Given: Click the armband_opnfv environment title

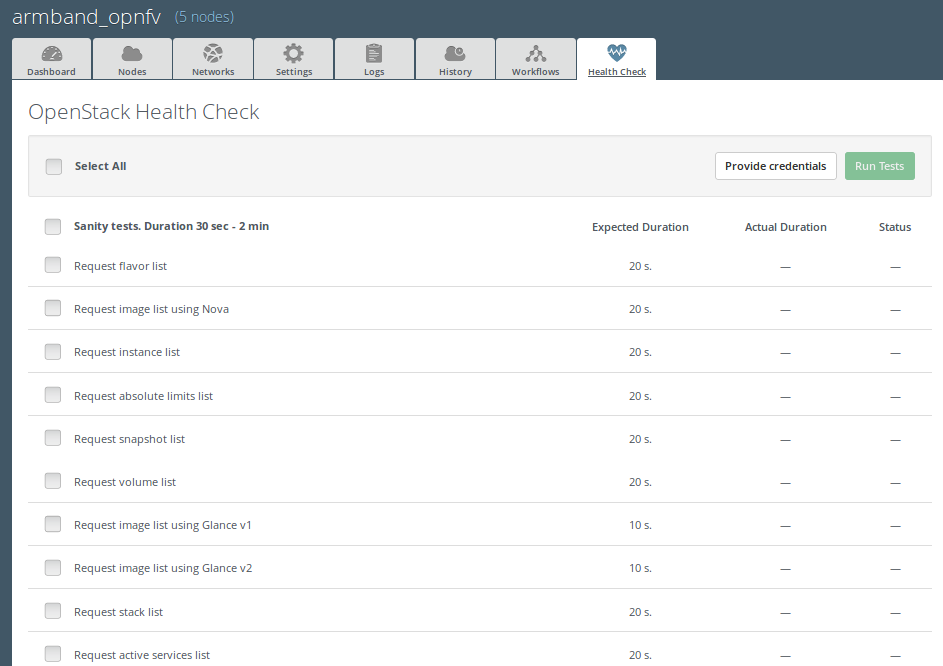Looking at the screenshot, I should pyautogui.click(x=87, y=17).
